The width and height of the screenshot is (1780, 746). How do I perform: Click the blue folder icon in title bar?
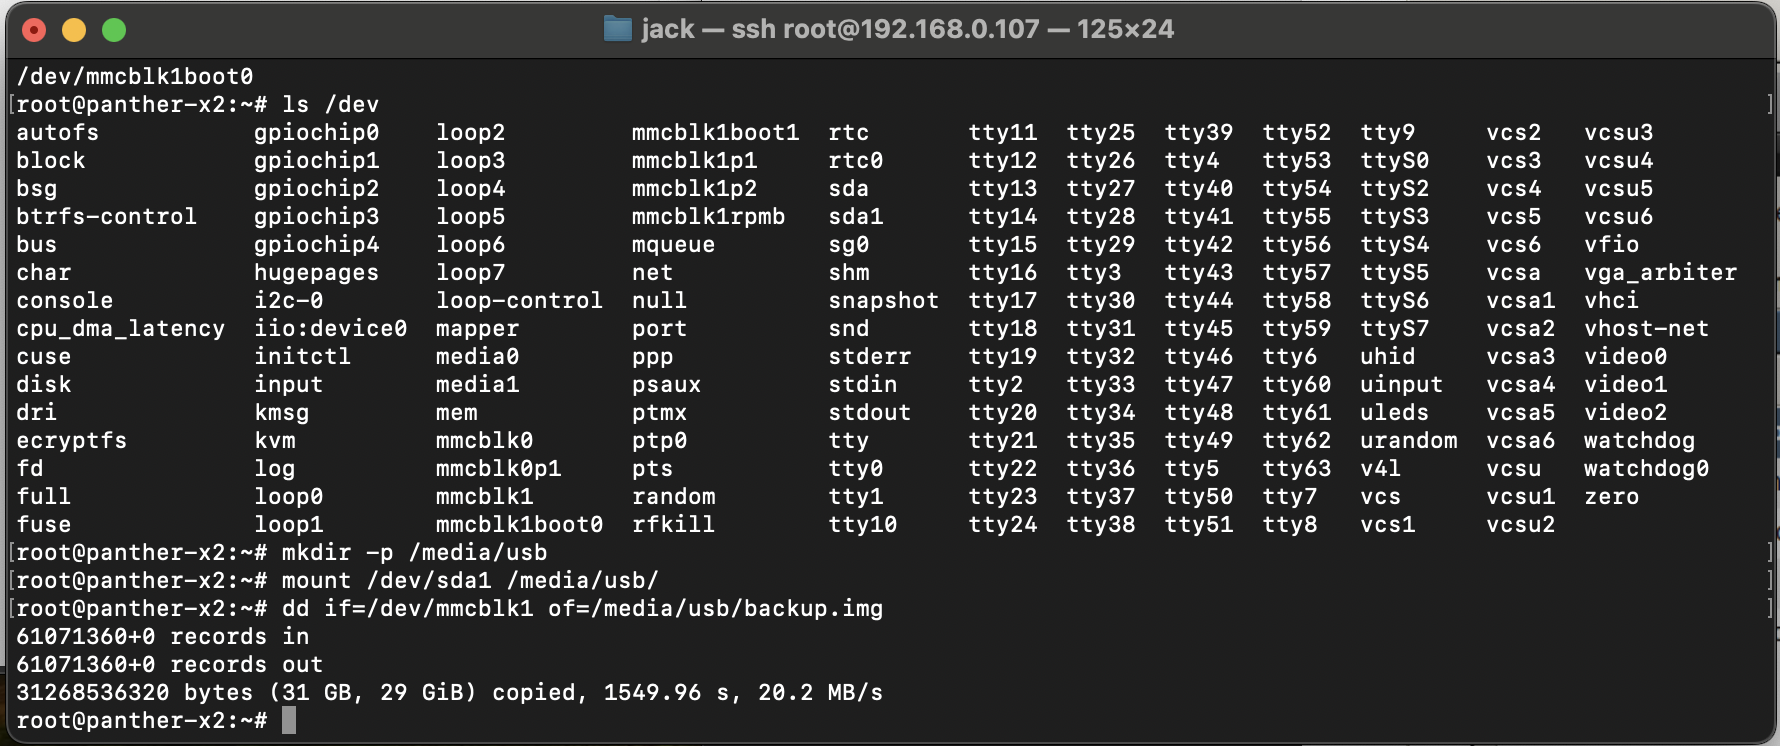click(x=618, y=29)
